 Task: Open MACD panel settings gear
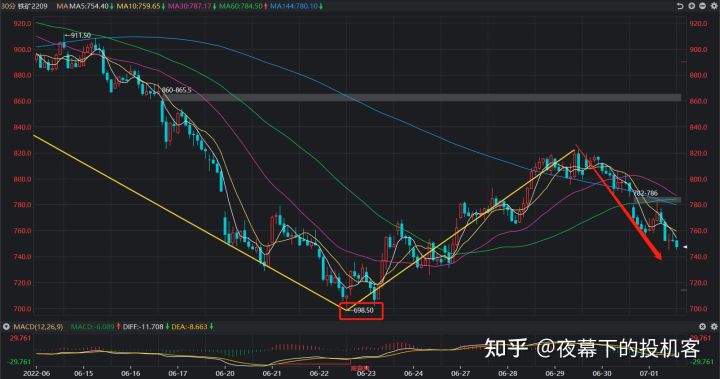(714, 326)
